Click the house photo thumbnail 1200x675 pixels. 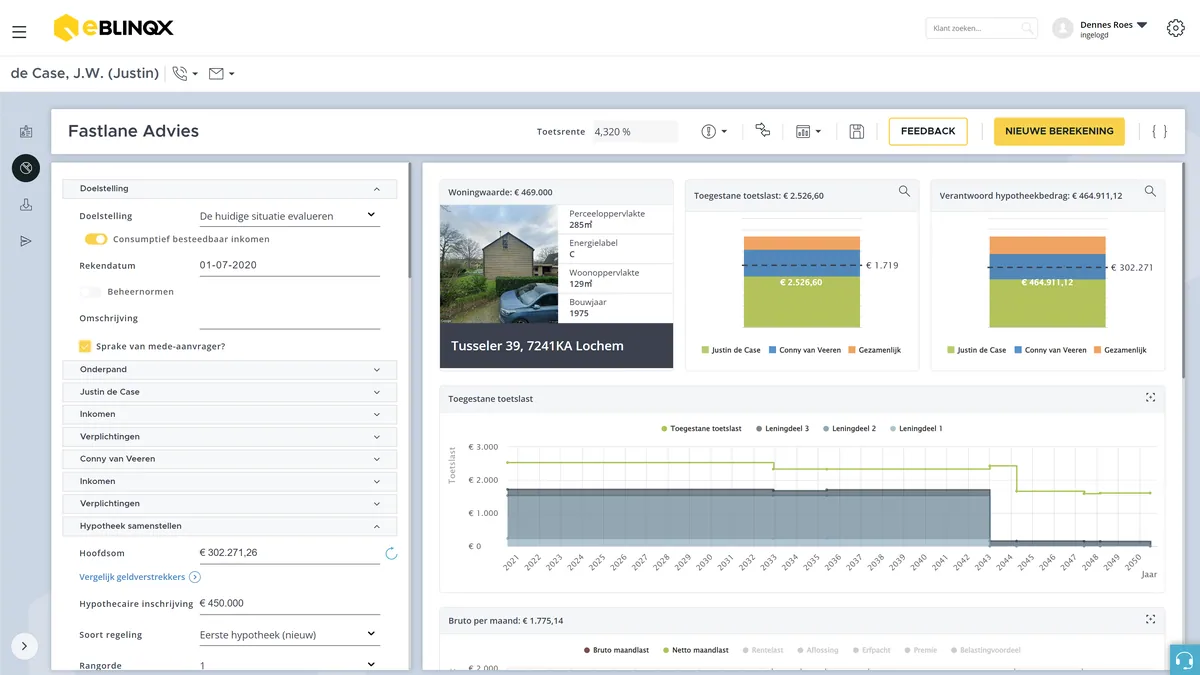(x=499, y=264)
